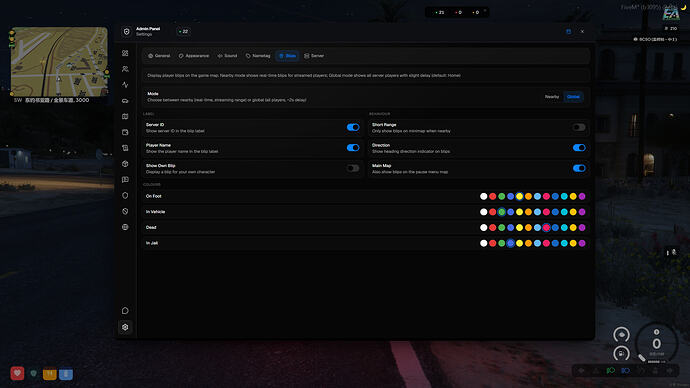Viewport: 690px width, 388px height.
Task: Open the globe icon in sidebar
Action: point(125,227)
